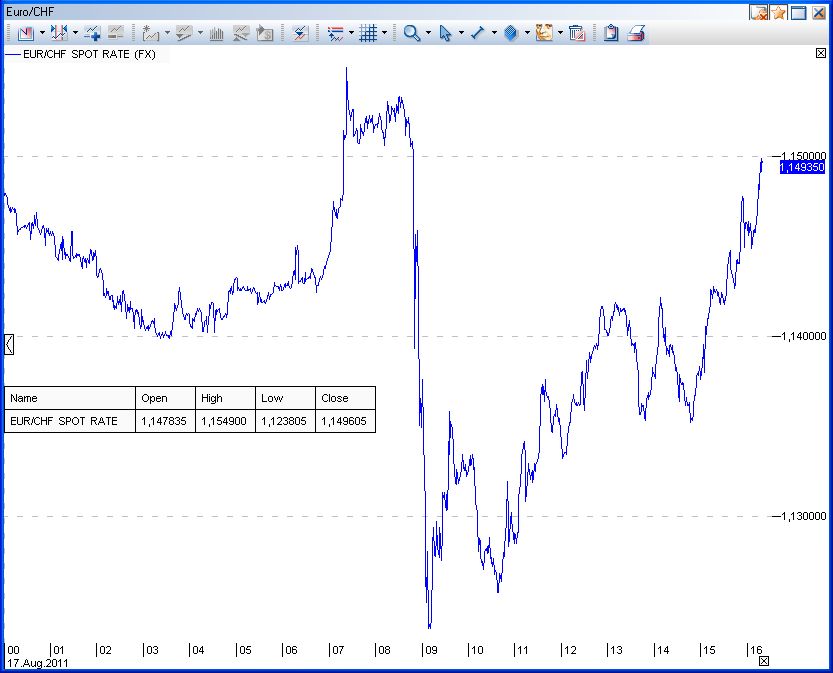
Task: Click the High value 1,154900
Action: coord(224,421)
